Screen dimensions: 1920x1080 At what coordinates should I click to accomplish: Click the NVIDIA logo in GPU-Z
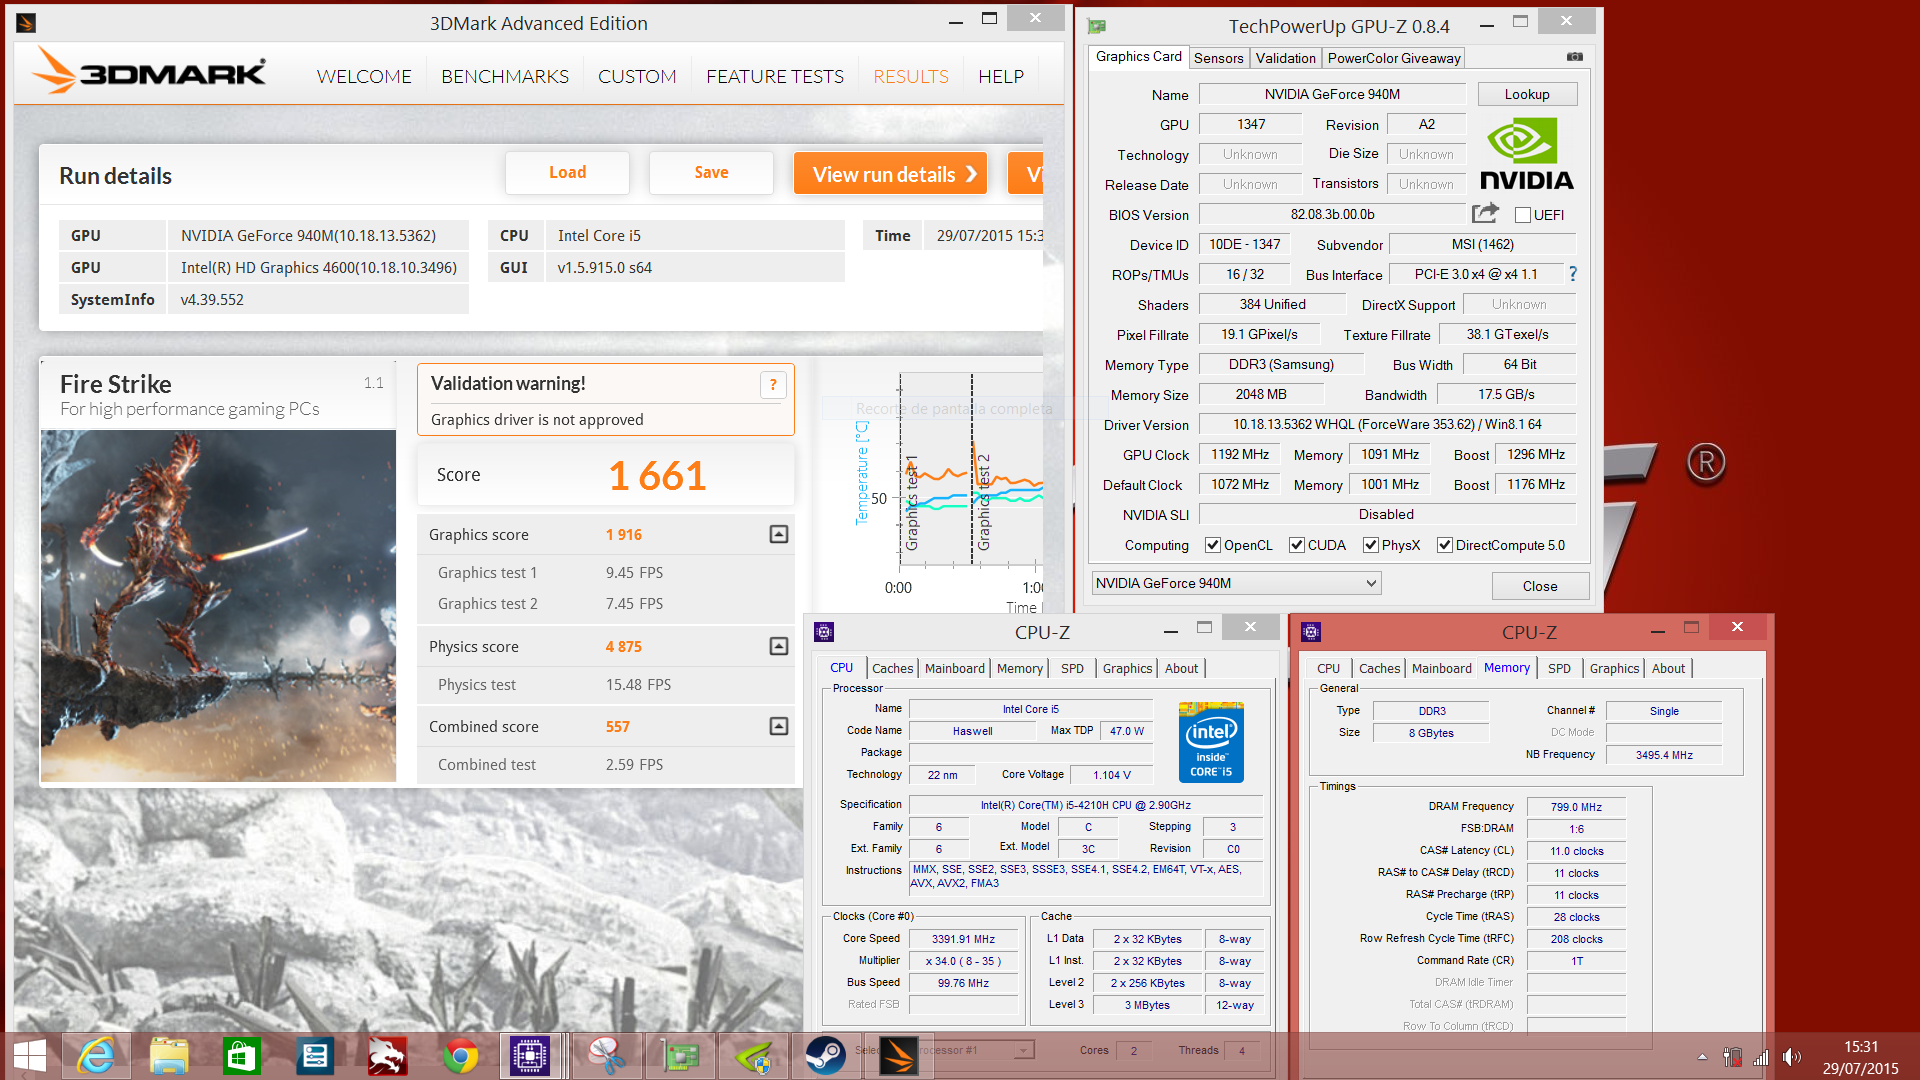click(x=1526, y=154)
